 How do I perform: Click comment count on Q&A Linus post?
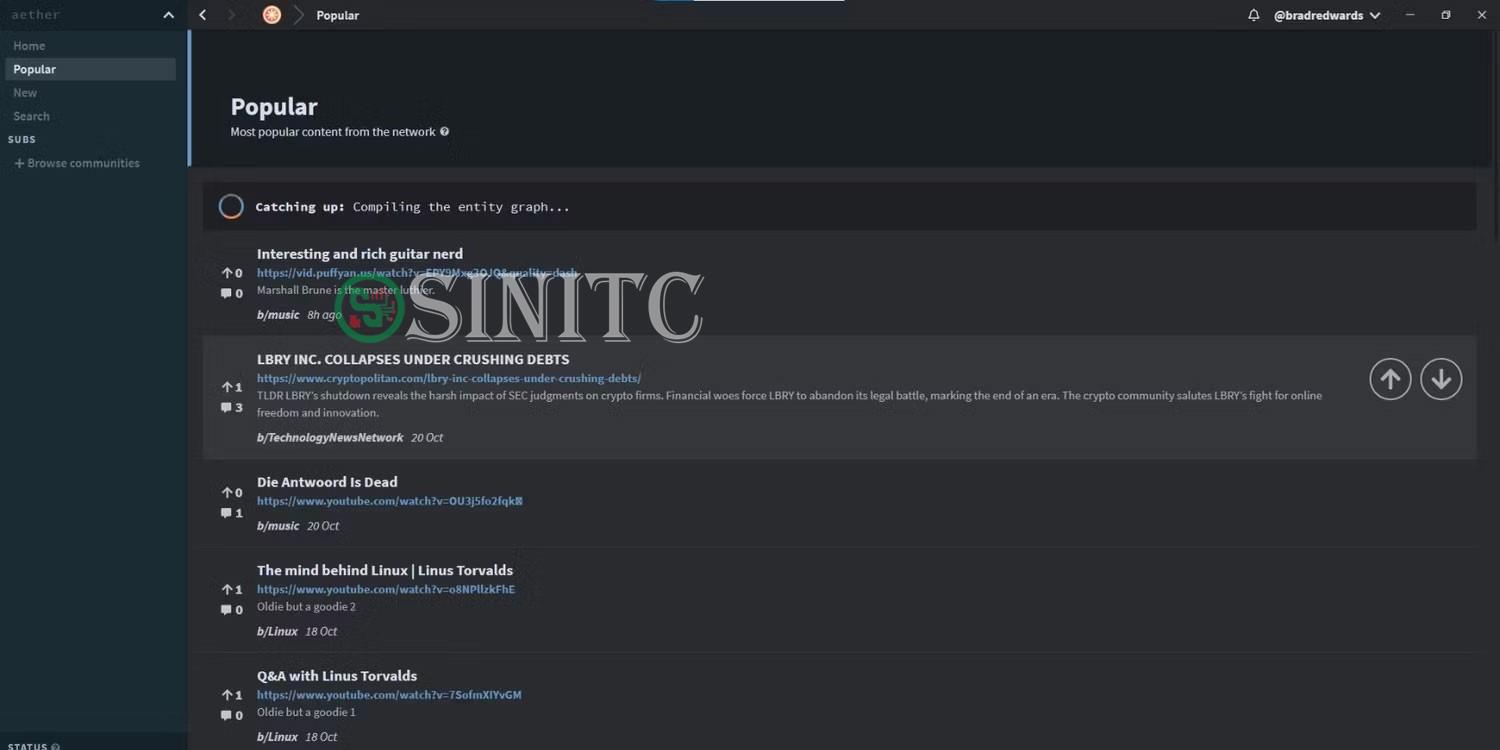tap(232, 715)
